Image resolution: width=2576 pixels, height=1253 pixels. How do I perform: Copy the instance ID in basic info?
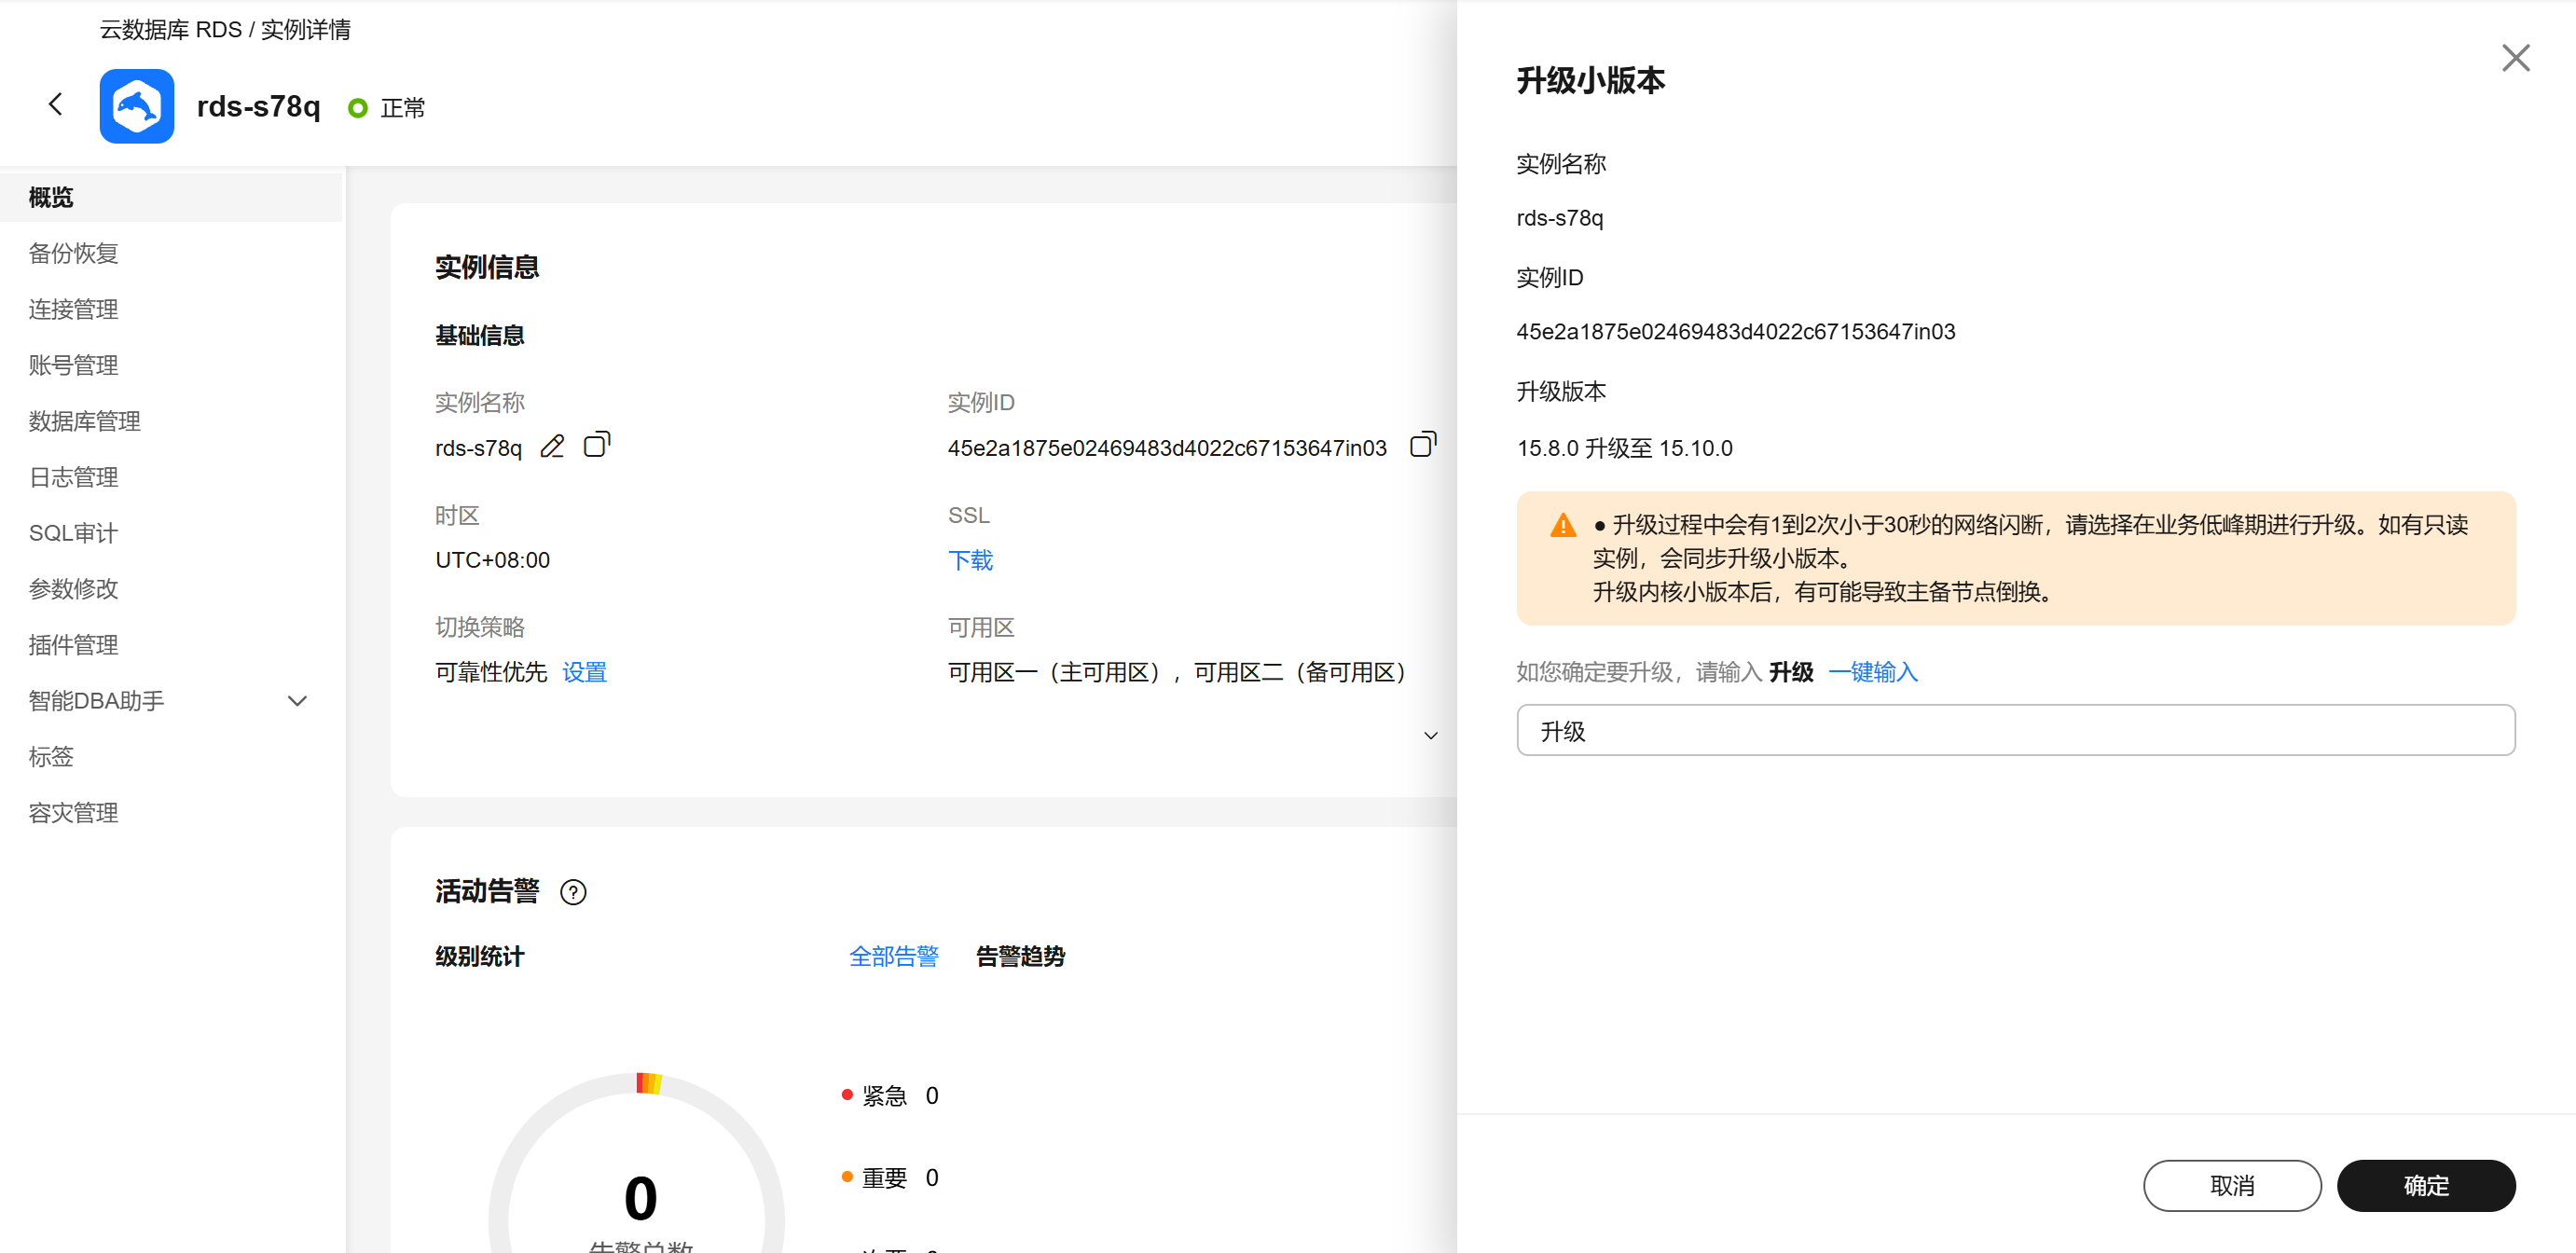click(1423, 444)
